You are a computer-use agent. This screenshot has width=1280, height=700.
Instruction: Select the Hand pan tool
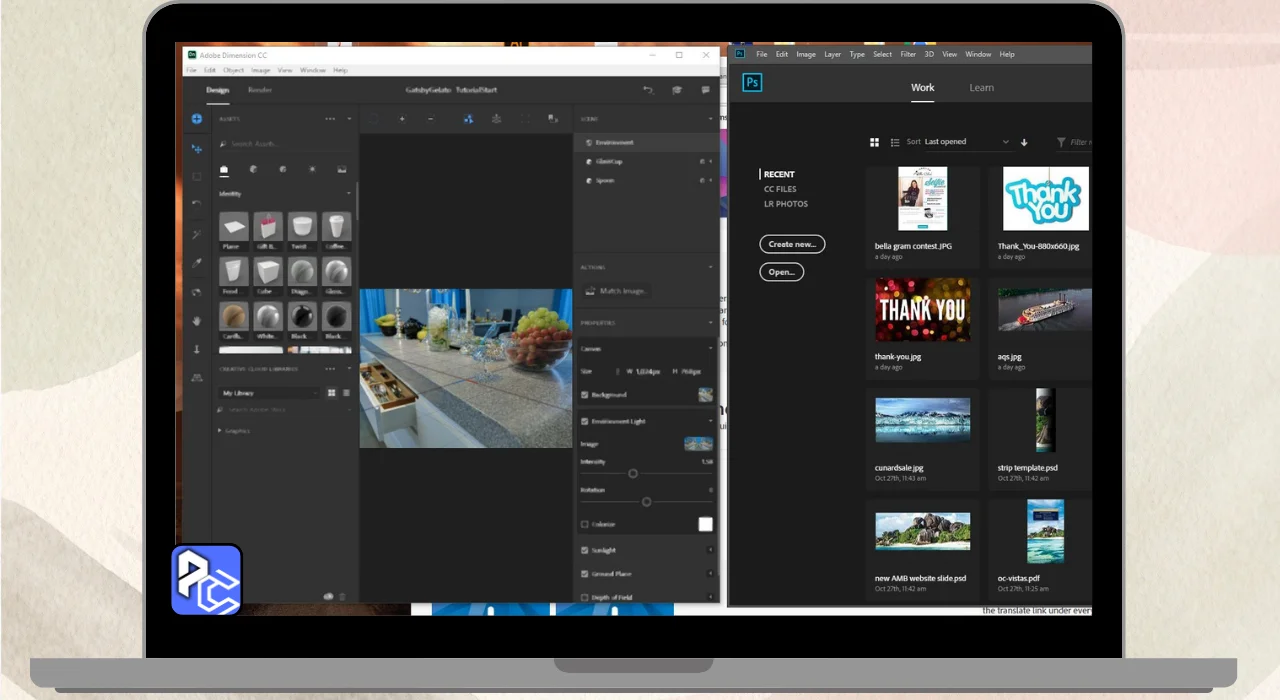click(x=197, y=321)
